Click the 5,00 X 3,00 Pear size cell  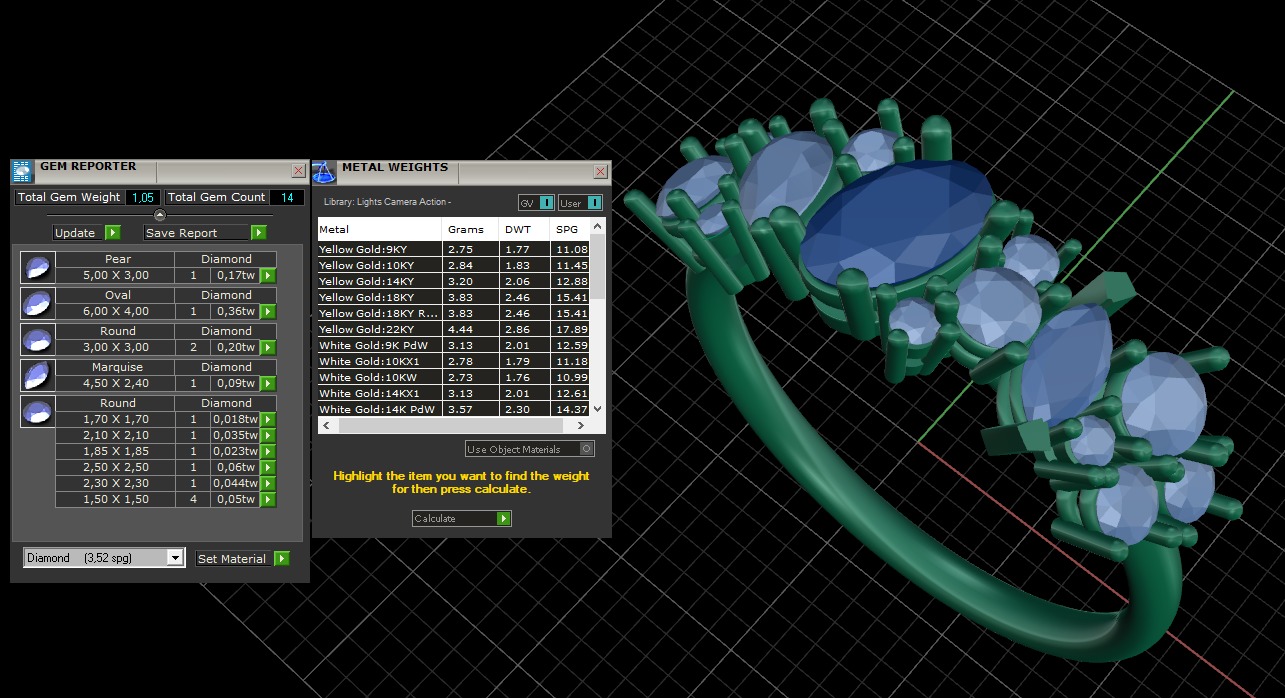(x=115, y=275)
